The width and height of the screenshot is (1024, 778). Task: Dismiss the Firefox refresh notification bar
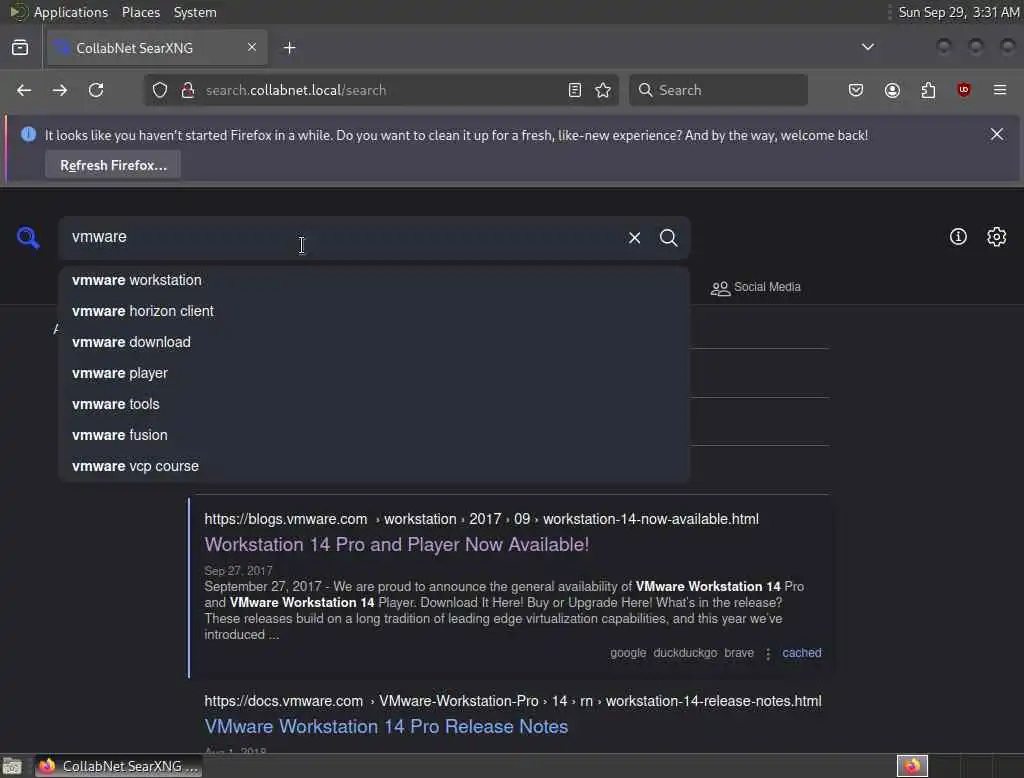point(997,135)
